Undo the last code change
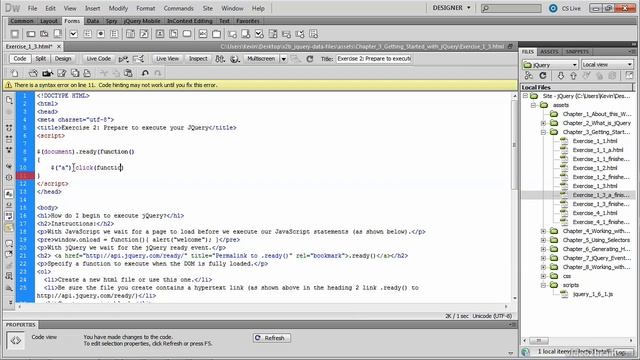 pos(145,73)
